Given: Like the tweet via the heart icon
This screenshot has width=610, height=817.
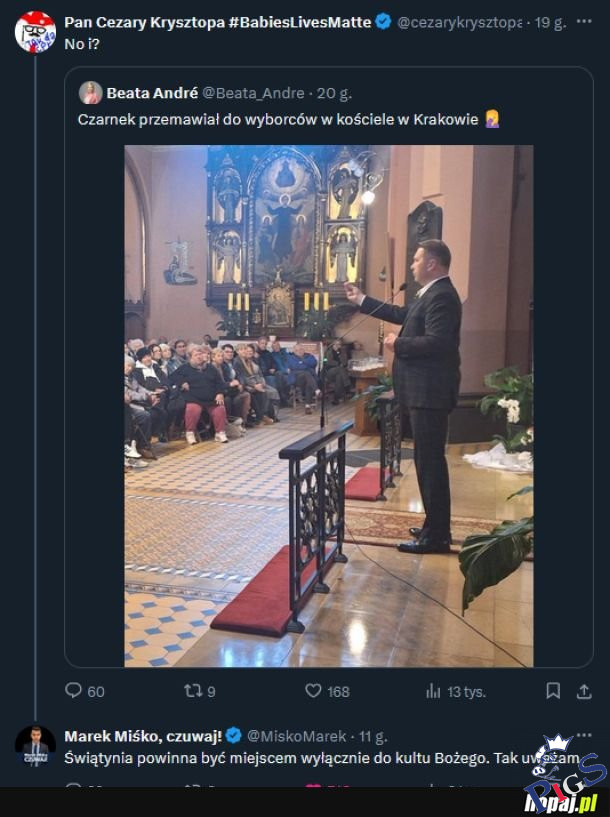Looking at the screenshot, I should 313,690.
